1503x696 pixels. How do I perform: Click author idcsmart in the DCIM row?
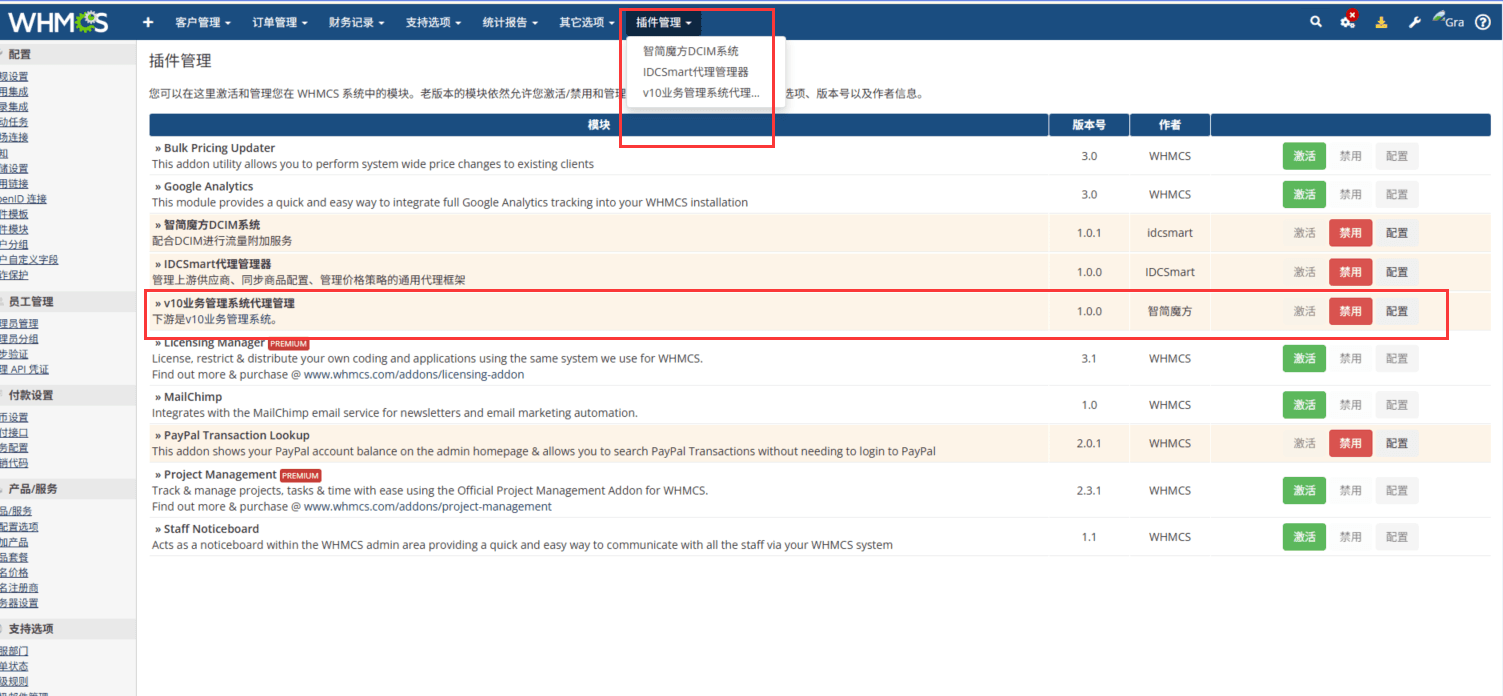(1170, 233)
